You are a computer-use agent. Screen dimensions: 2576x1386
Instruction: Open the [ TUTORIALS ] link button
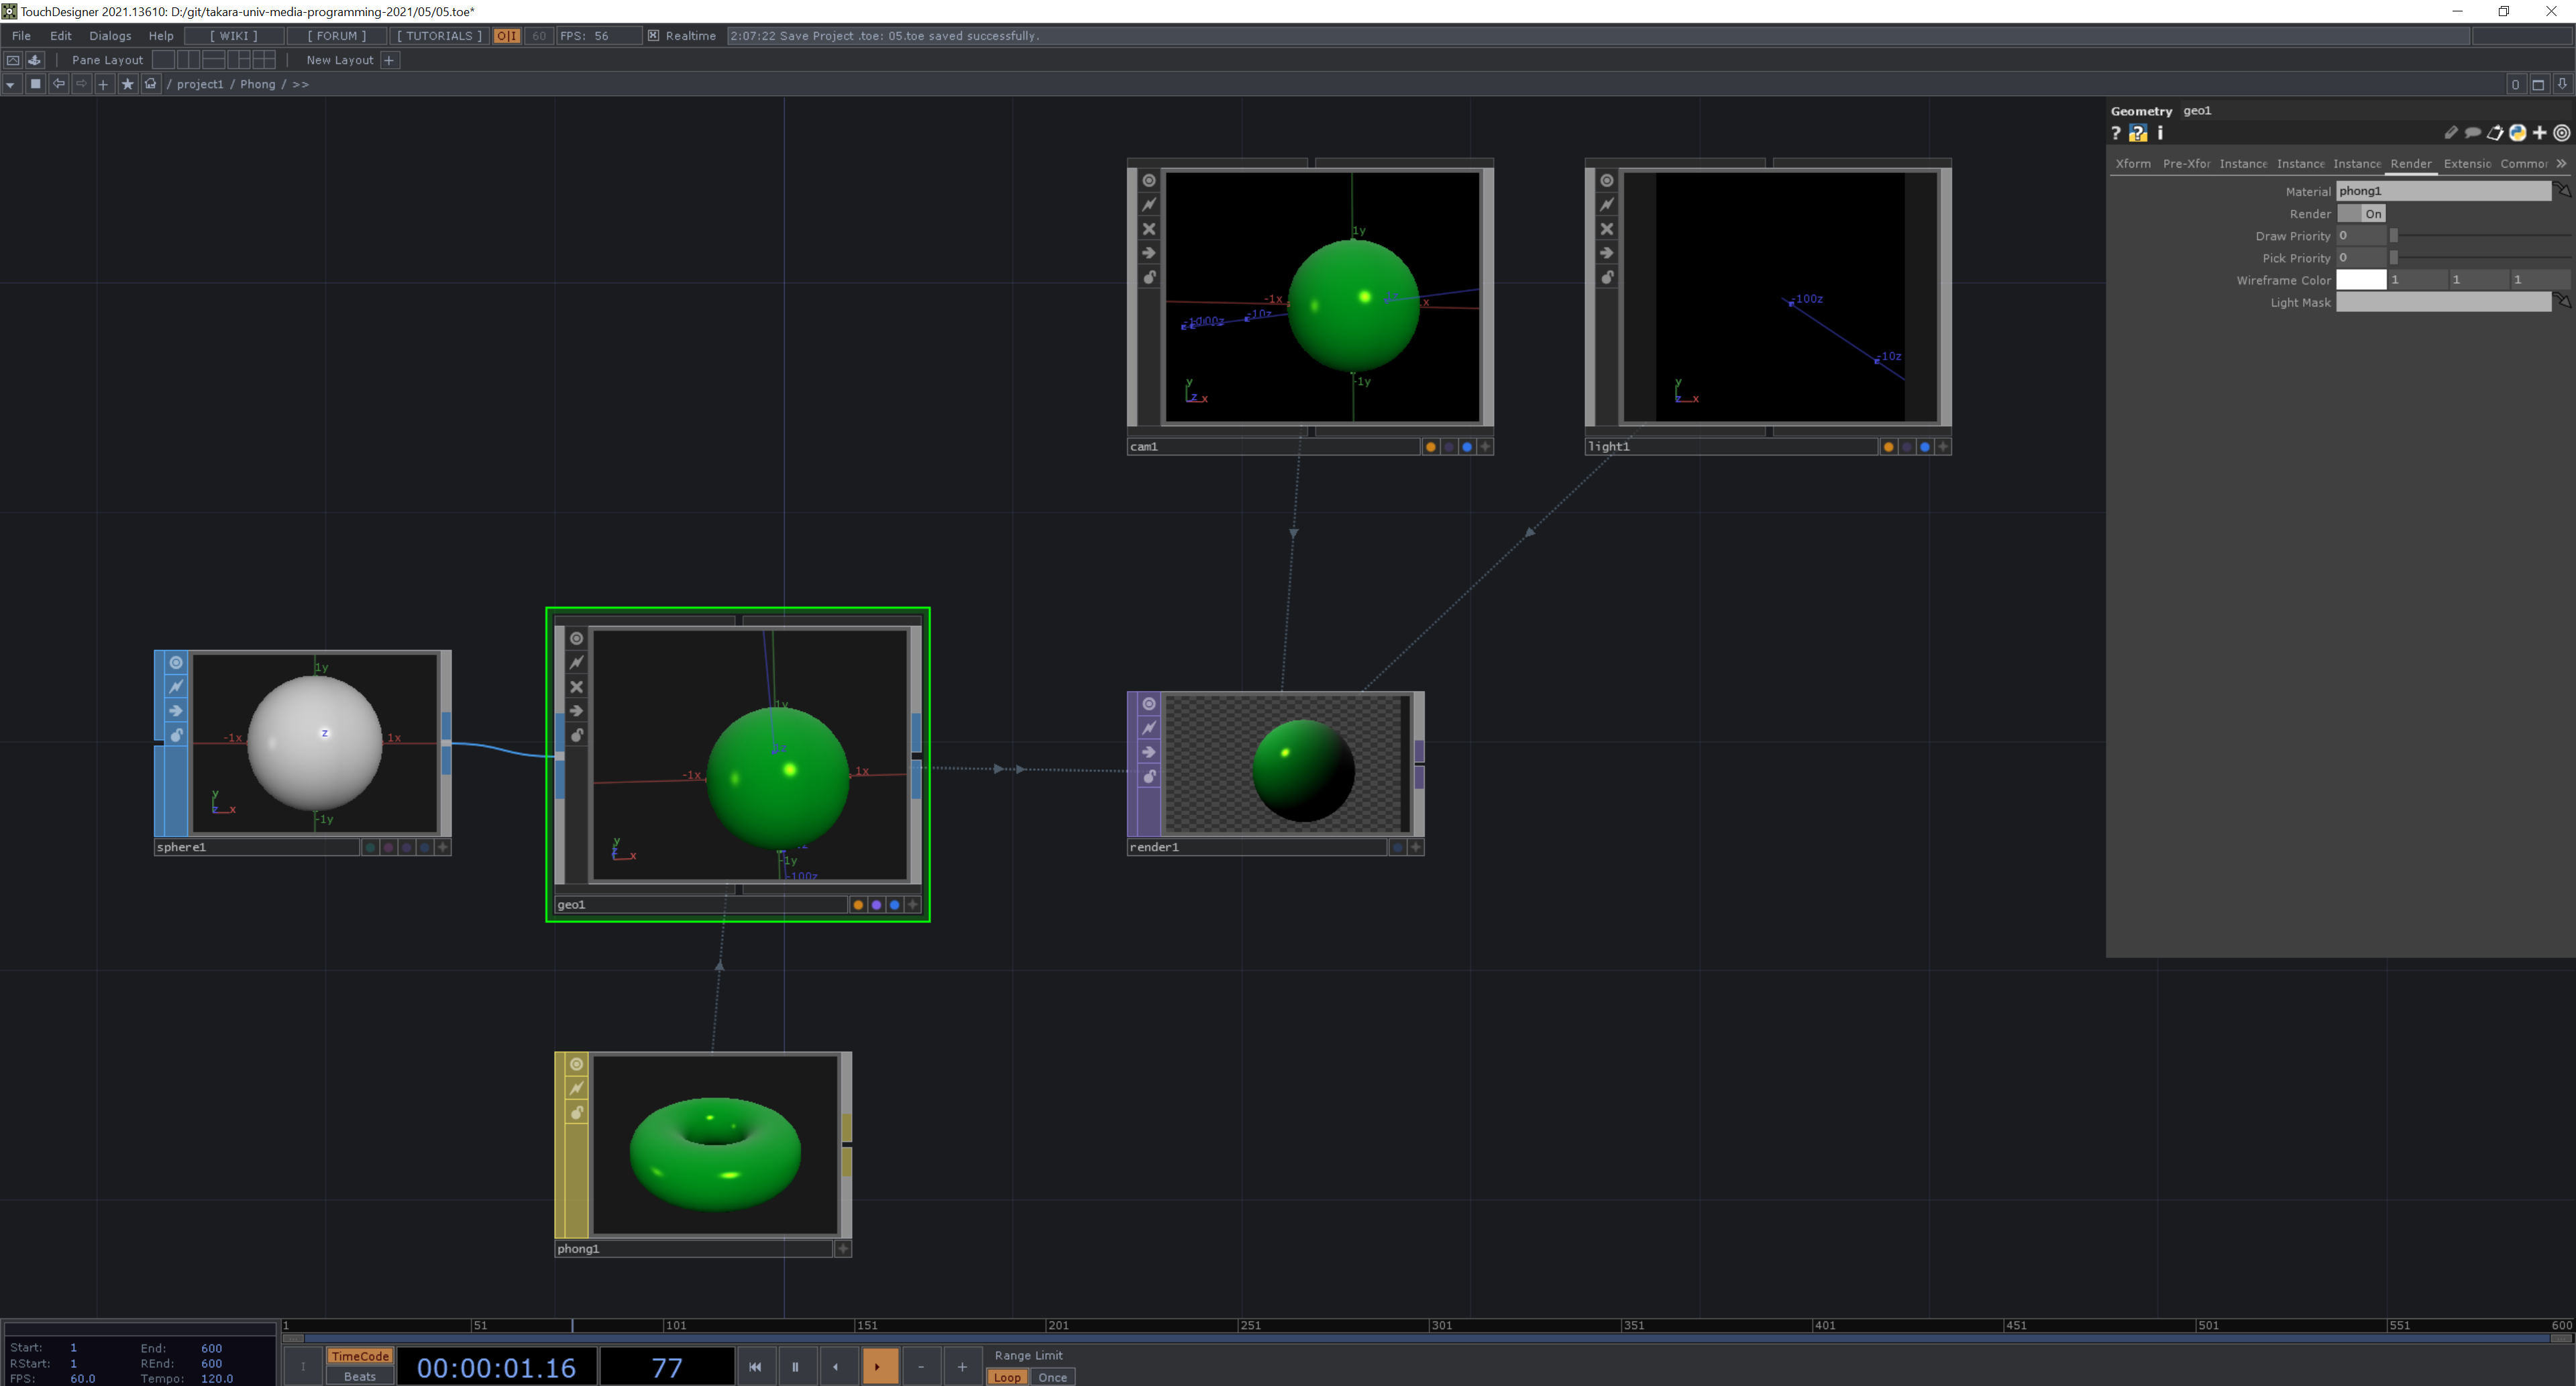click(x=439, y=35)
